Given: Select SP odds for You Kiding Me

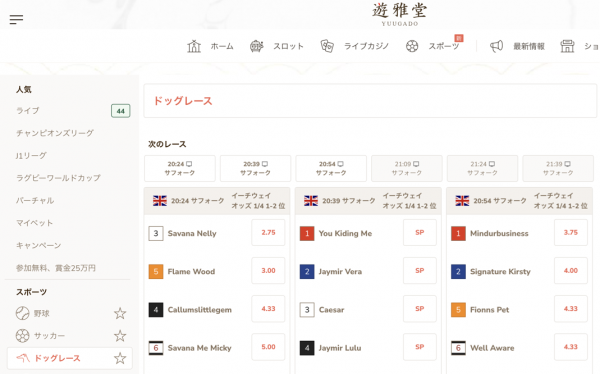Looking at the screenshot, I should (420, 232).
